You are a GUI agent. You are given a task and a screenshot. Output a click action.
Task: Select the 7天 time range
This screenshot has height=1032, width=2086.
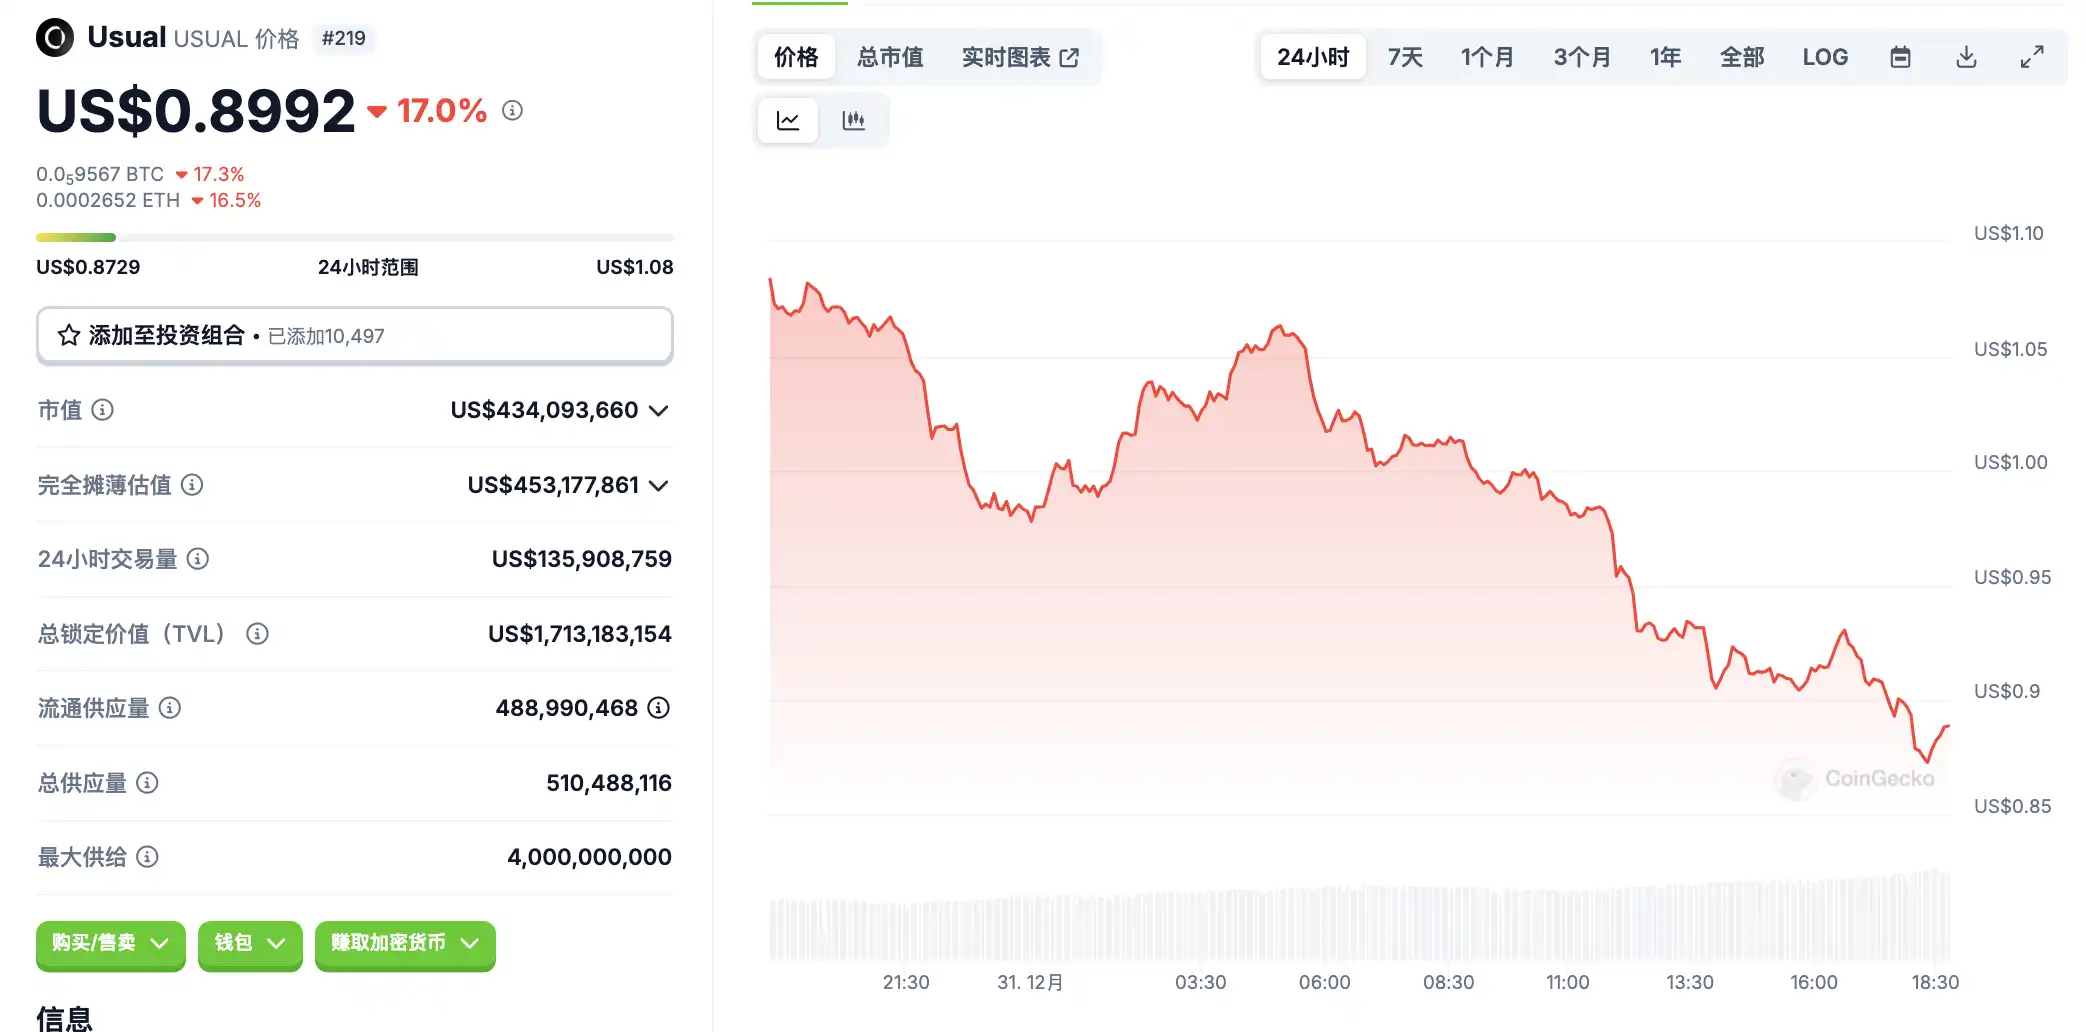pyautogui.click(x=1404, y=57)
